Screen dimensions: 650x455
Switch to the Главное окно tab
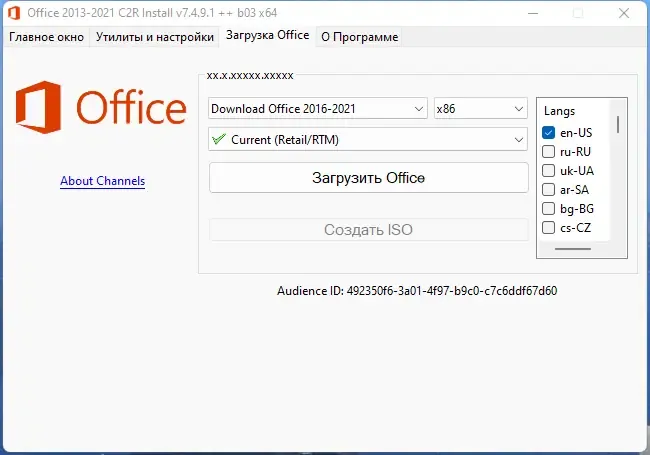point(46,37)
